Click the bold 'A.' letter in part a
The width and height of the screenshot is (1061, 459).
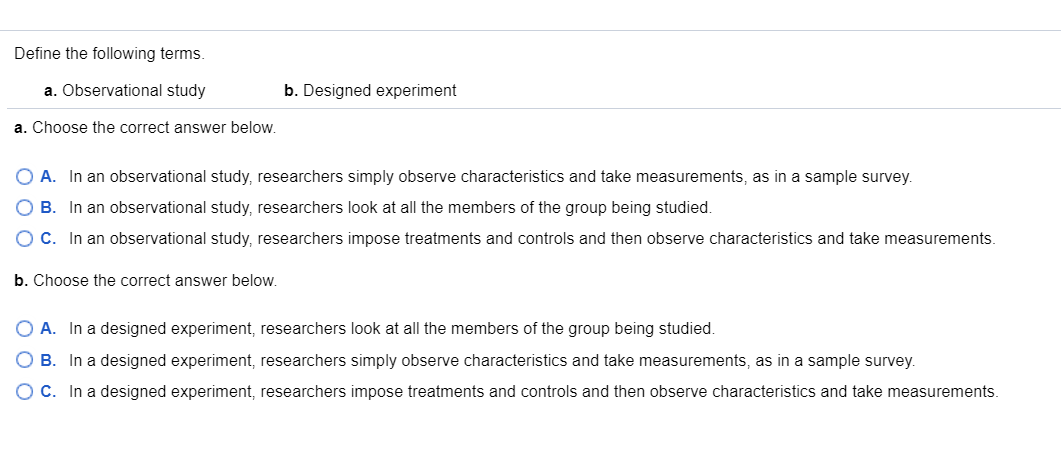[x=48, y=177]
